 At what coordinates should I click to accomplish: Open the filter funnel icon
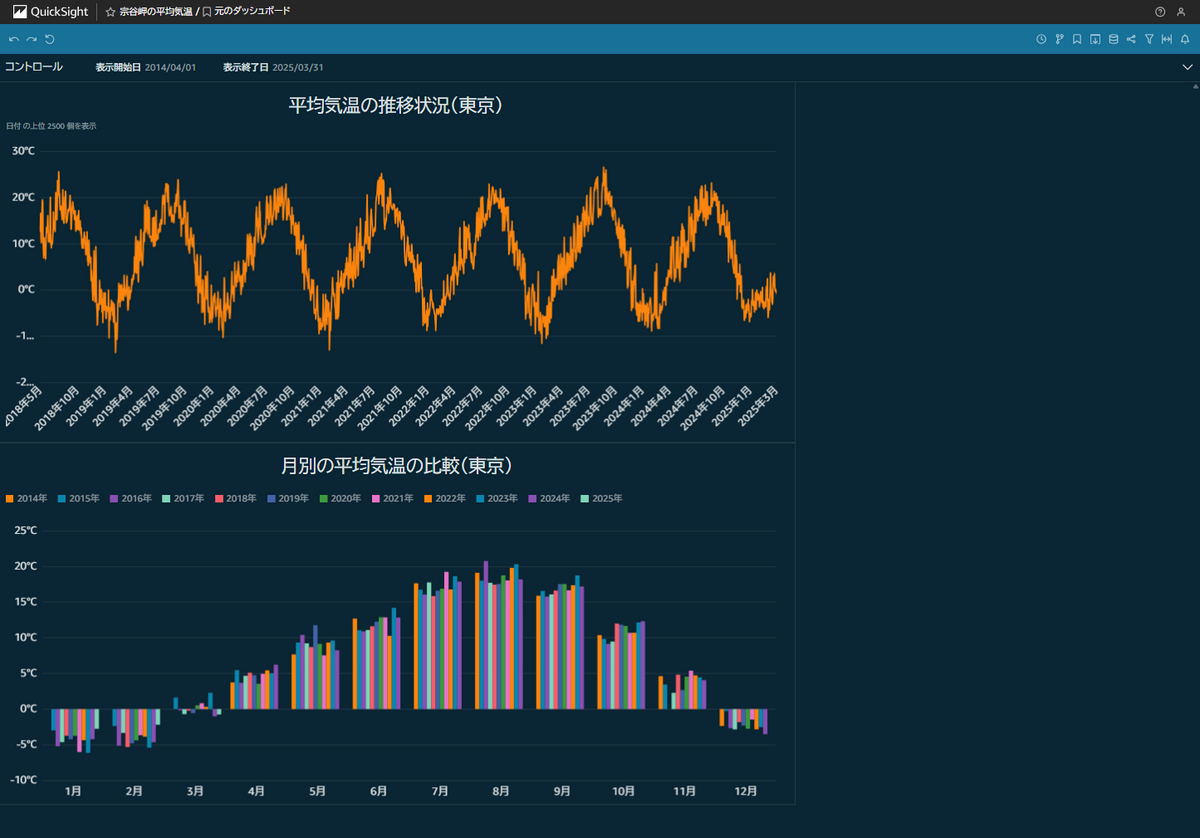pos(1149,39)
